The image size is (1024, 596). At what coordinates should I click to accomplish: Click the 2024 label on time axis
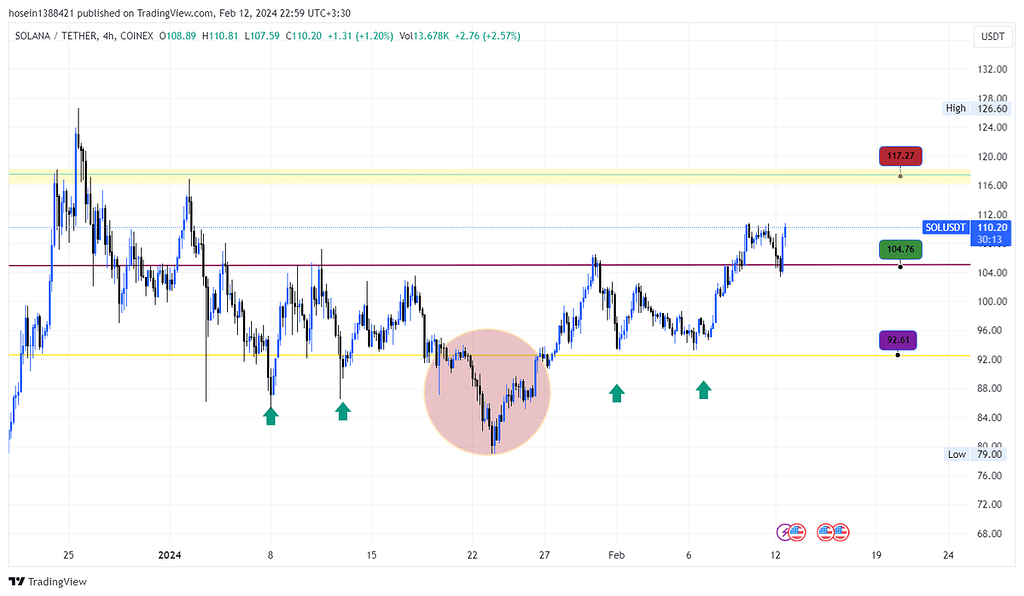point(170,555)
